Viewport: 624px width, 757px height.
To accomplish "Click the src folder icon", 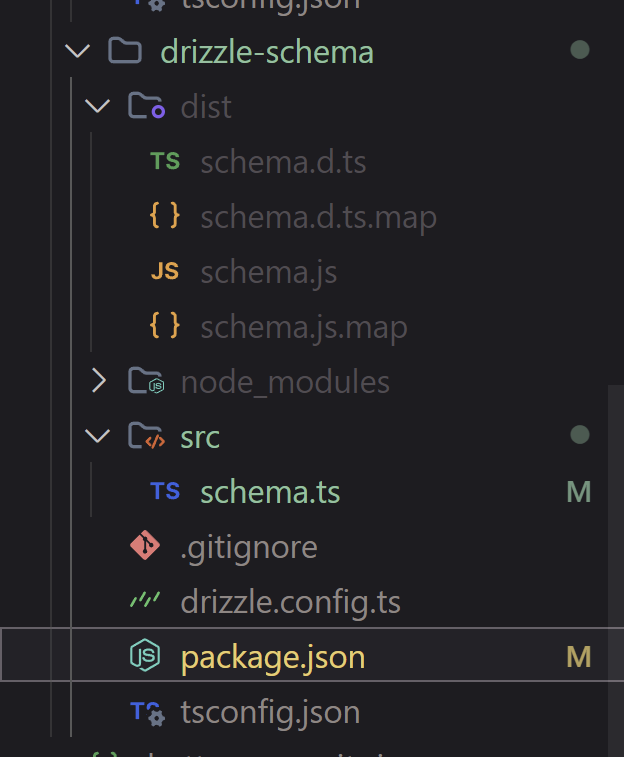I will 146,437.
